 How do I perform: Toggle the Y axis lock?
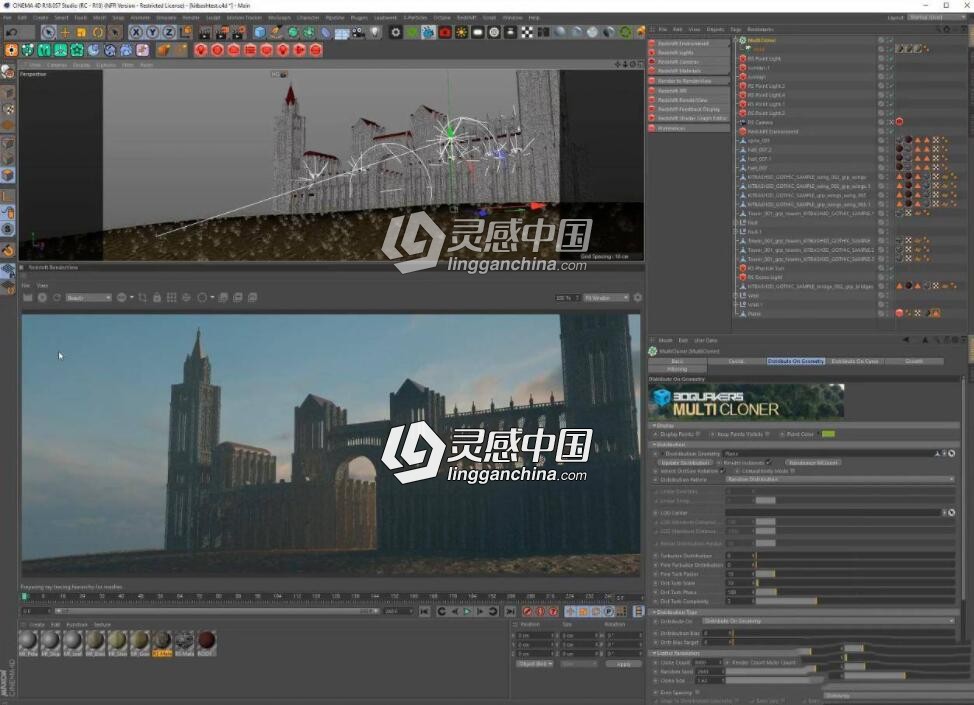(152, 32)
